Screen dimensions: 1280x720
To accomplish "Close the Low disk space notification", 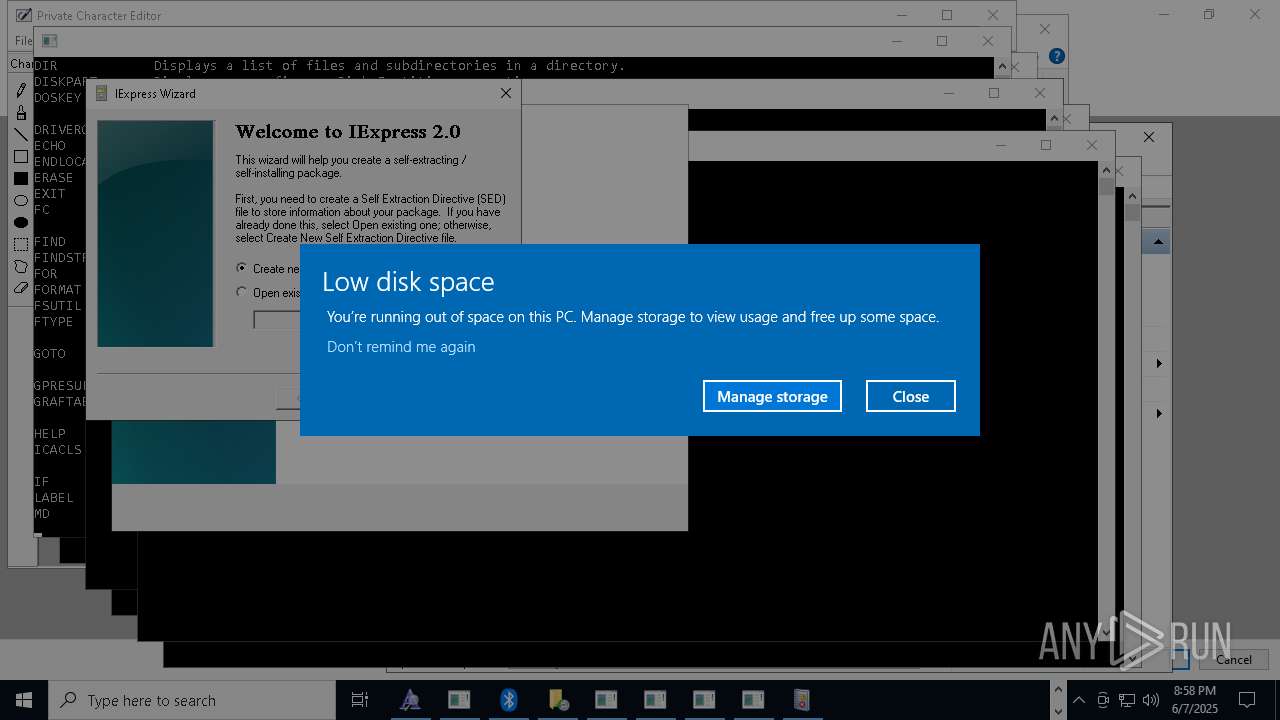I will (x=911, y=396).
